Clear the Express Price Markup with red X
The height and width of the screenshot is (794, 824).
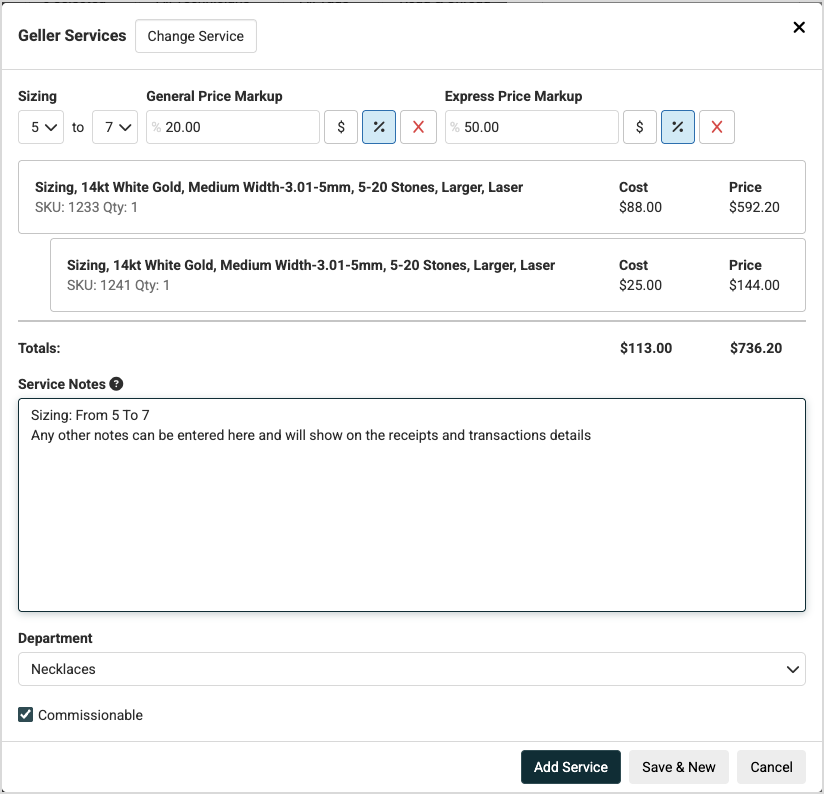pos(717,127)
